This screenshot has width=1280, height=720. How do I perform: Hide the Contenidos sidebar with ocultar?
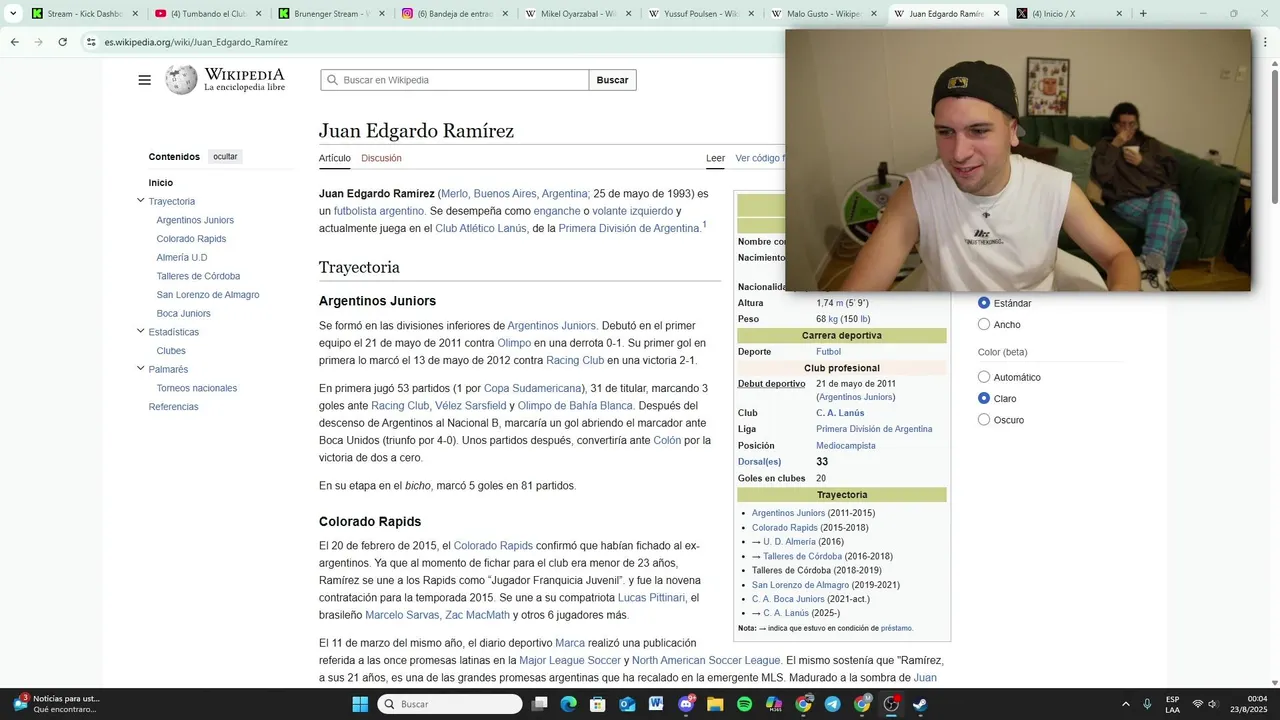225,157
